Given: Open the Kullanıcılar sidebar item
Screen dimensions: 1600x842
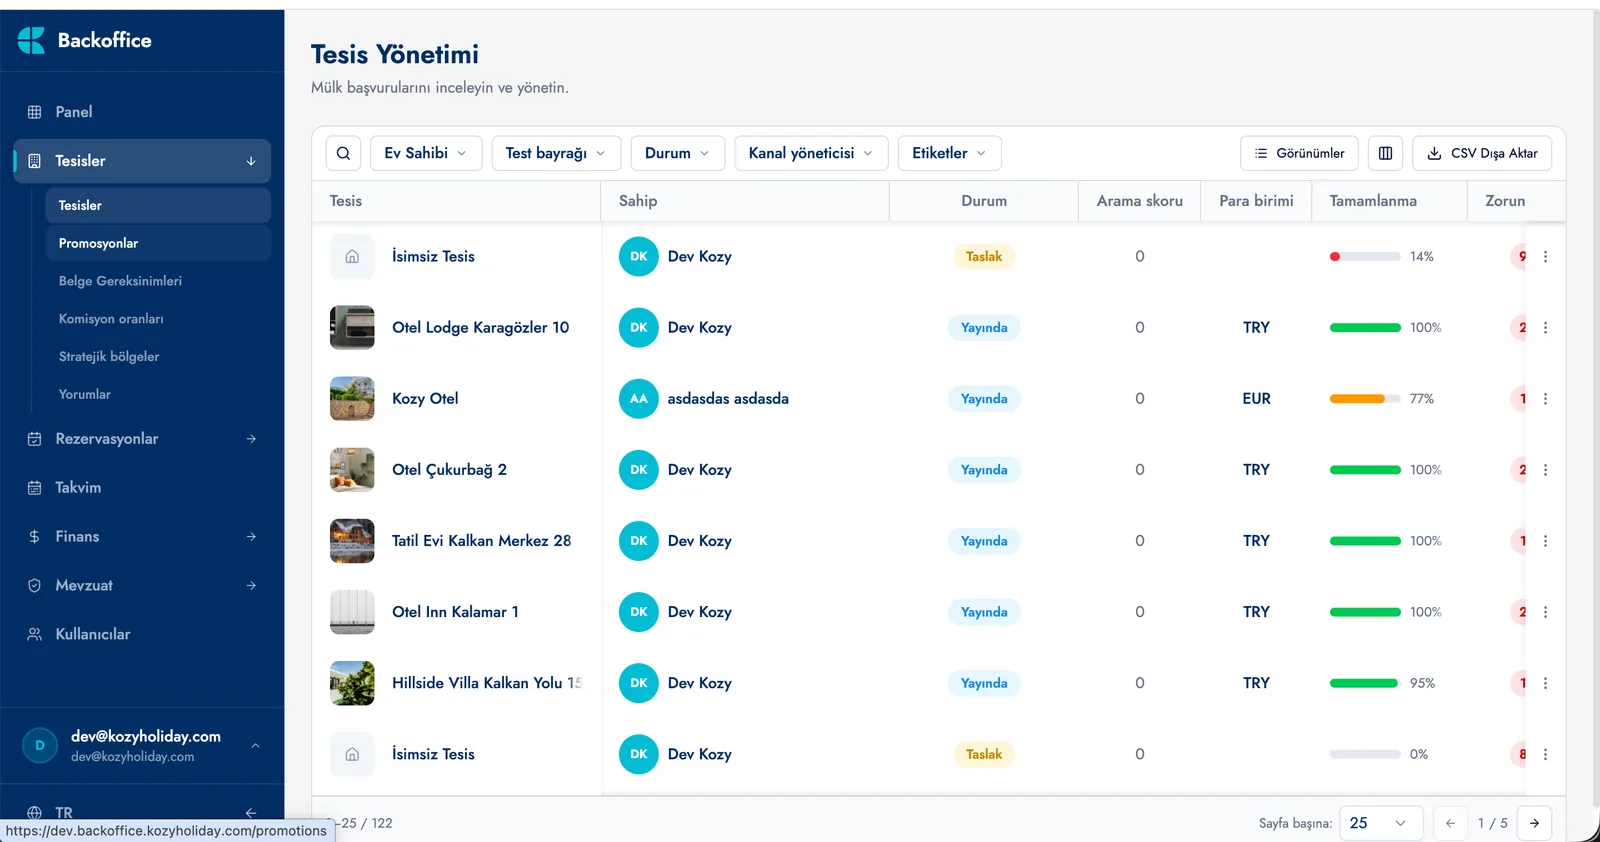Looking at the screenshot, I should point(142,635).
